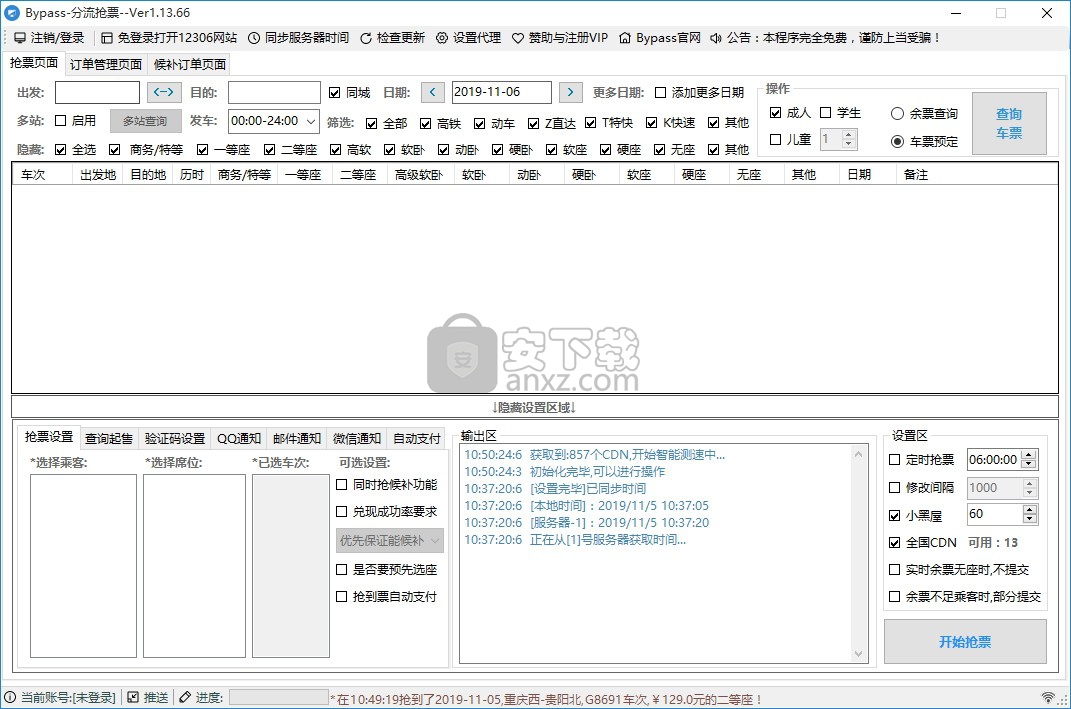
Task: Toggle the 小黑屋 checkbox
Action: click(895, 516)
